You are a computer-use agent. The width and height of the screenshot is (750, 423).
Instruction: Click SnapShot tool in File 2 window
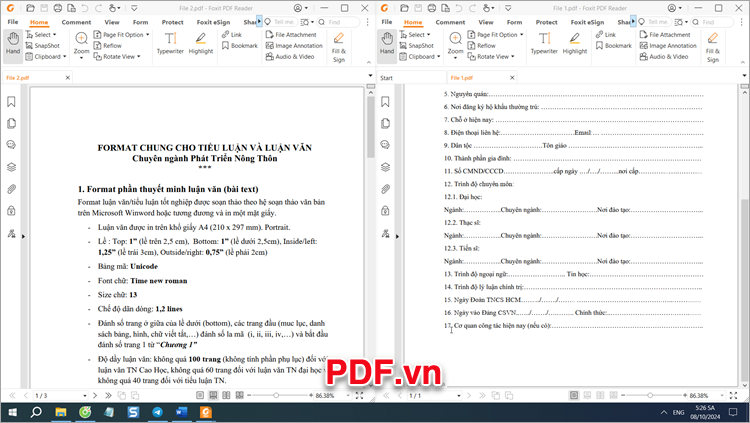[43, 45]
